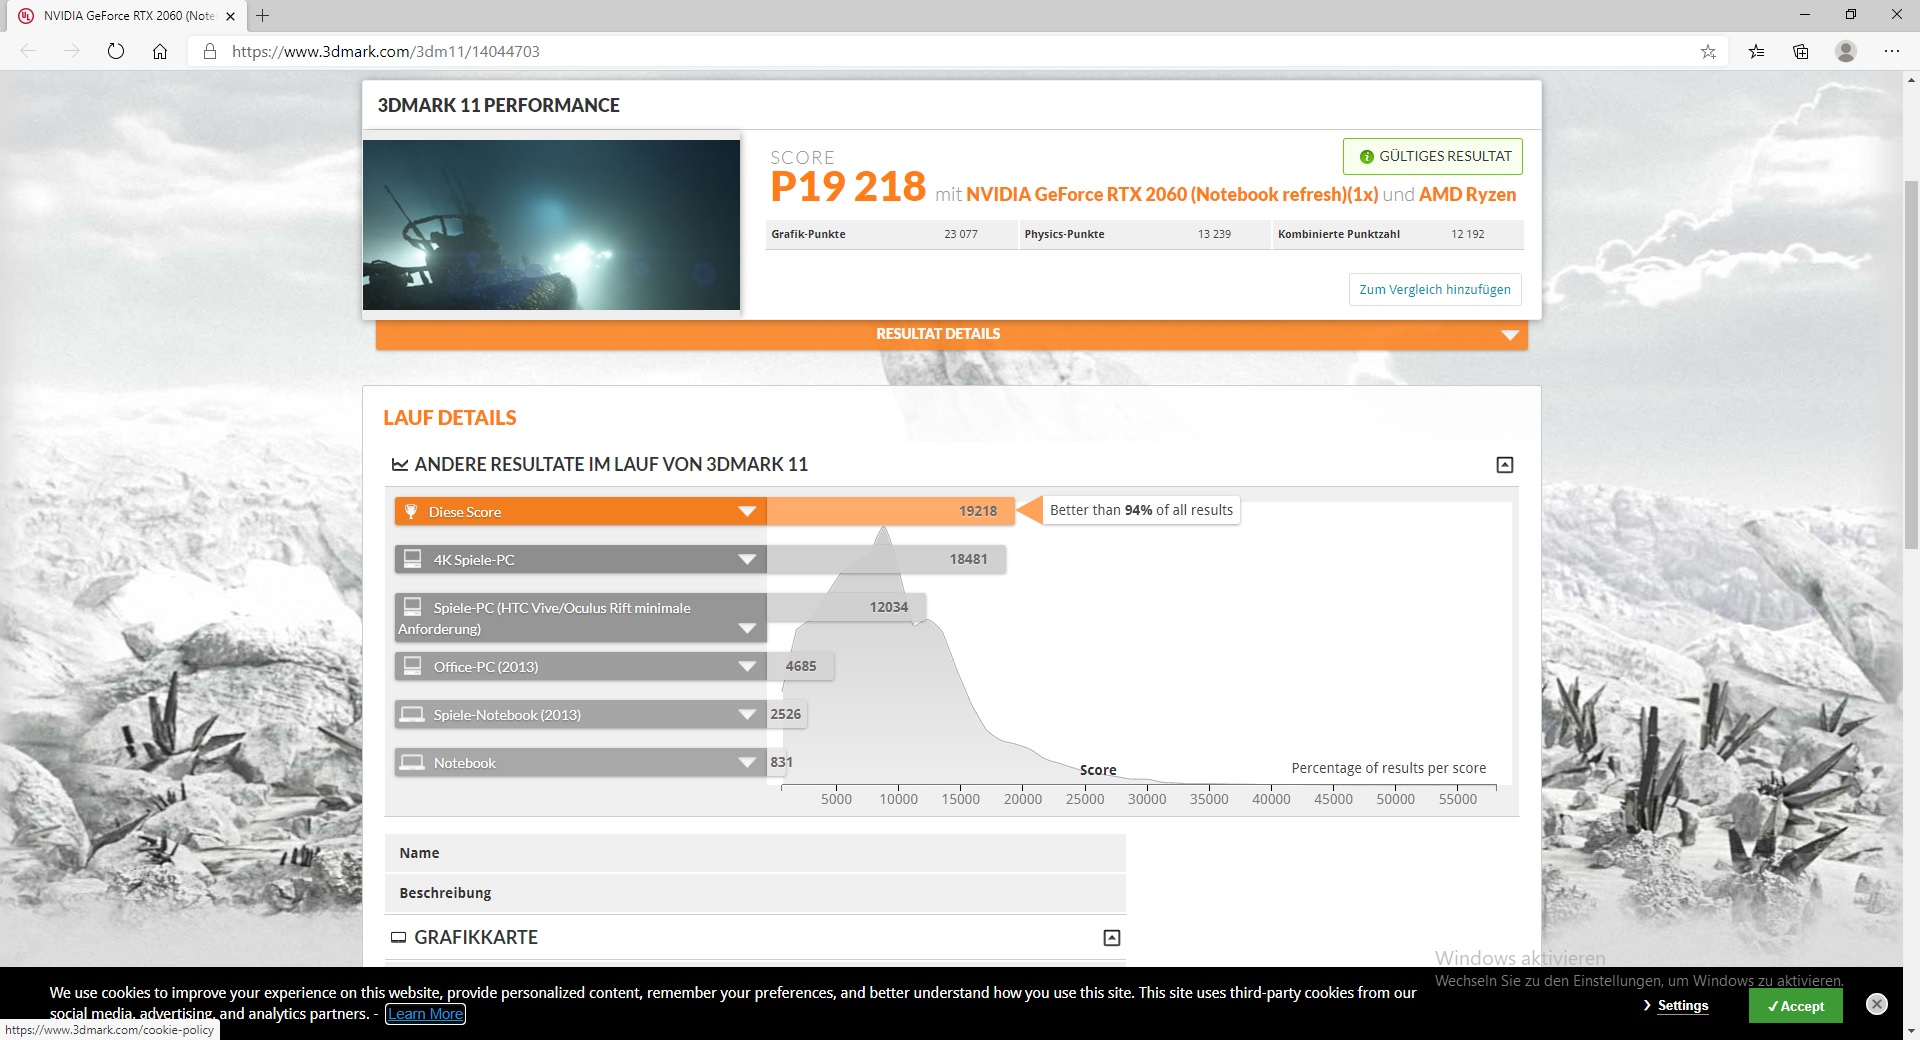Expand the 4K Spiele-PC dropdown

tap(746, 560)
